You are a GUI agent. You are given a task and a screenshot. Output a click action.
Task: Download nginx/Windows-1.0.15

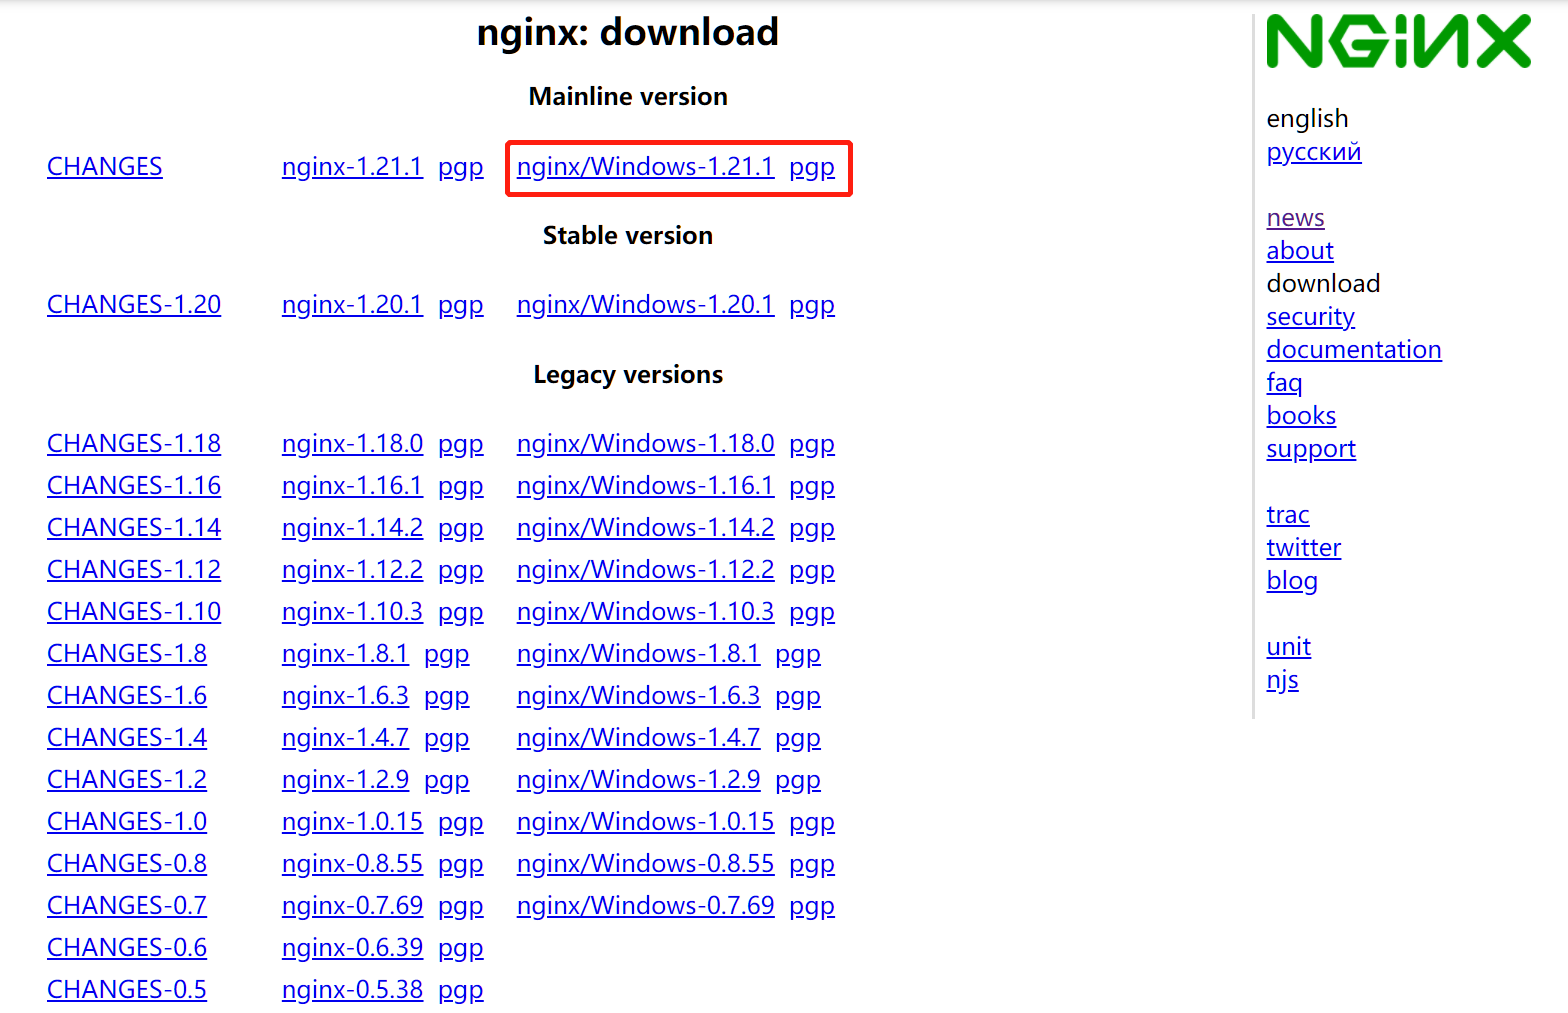645,822
